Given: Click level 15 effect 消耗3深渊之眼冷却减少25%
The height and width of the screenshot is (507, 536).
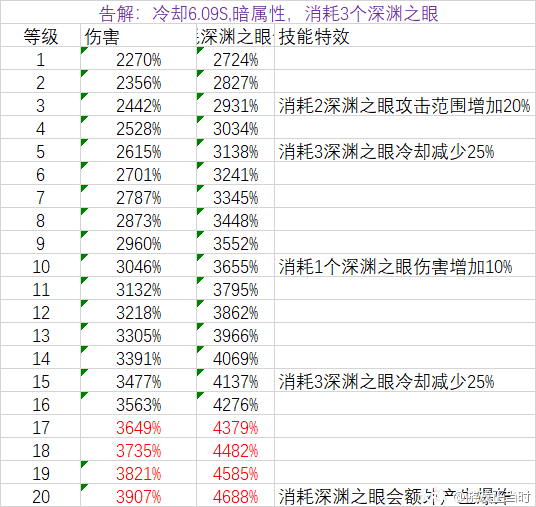Looking at the screenshot, I should (x=386, y=382).
